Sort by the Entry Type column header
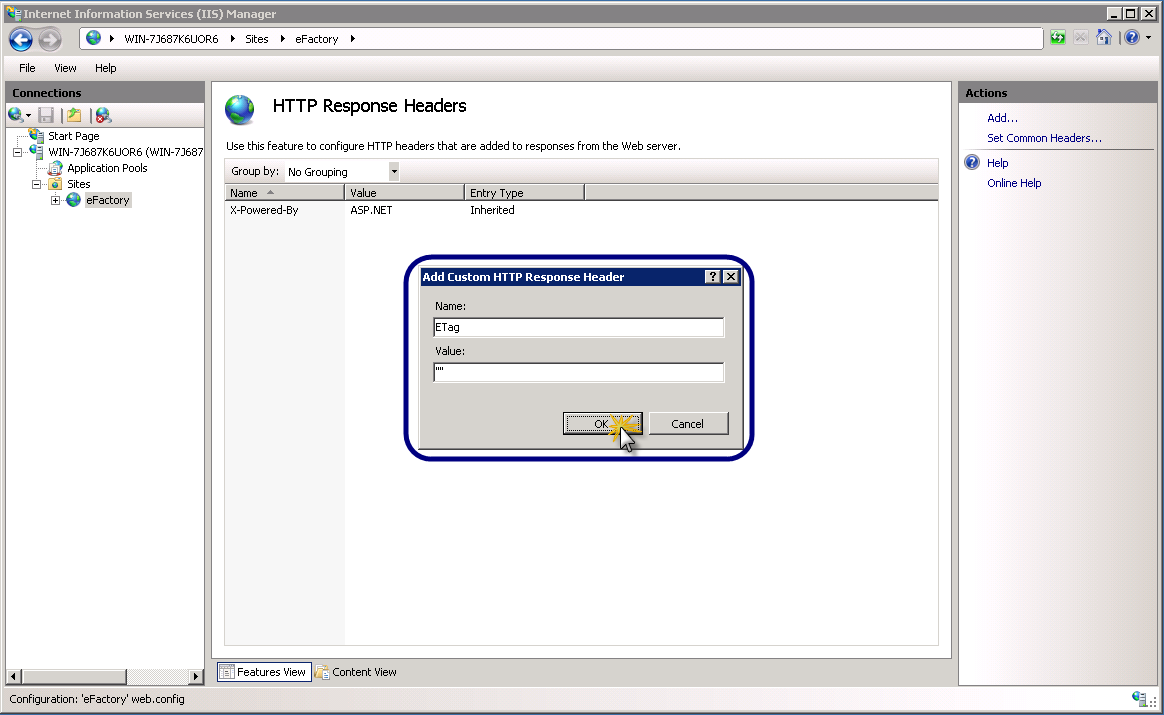Image resolution: width=1164 pixels, height=715 pixels. click(x=524, y=192)
